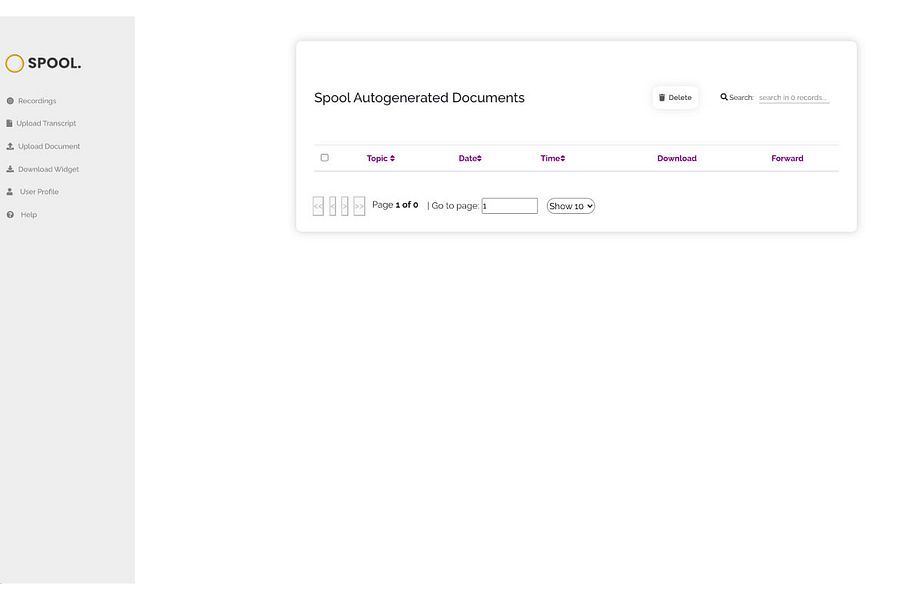Image resolution: width=923 pixels, height=600 pixels.
Task: Open the Help section
Action: tap(29, 214)
